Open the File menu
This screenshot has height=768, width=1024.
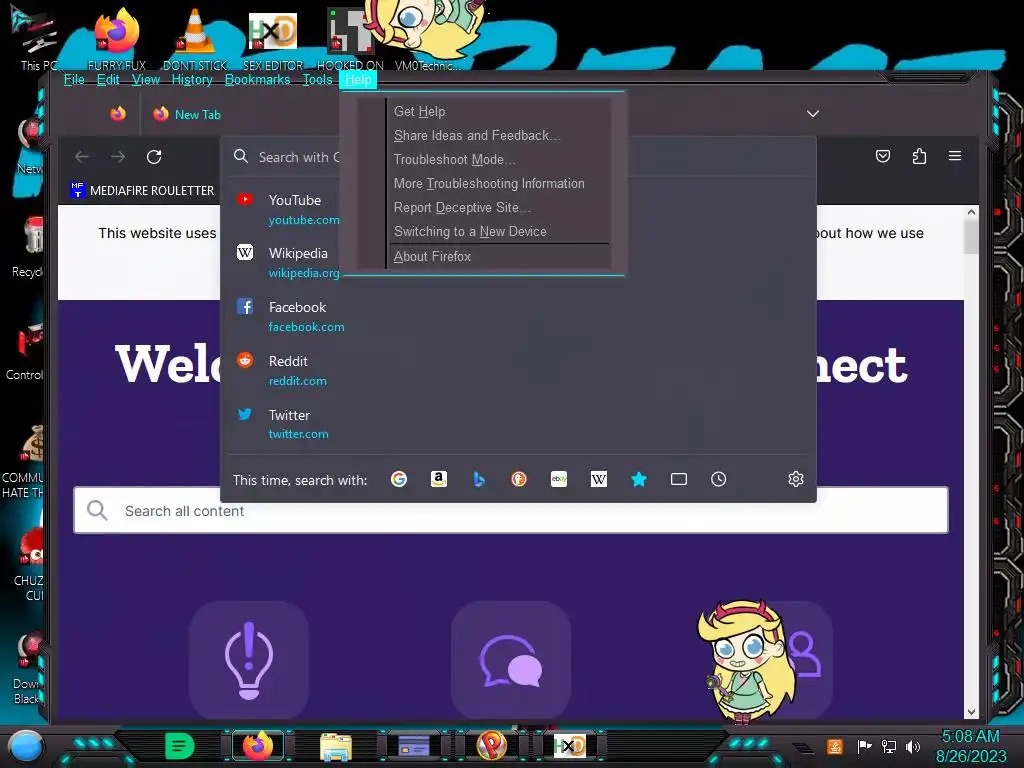pos(74,80)
